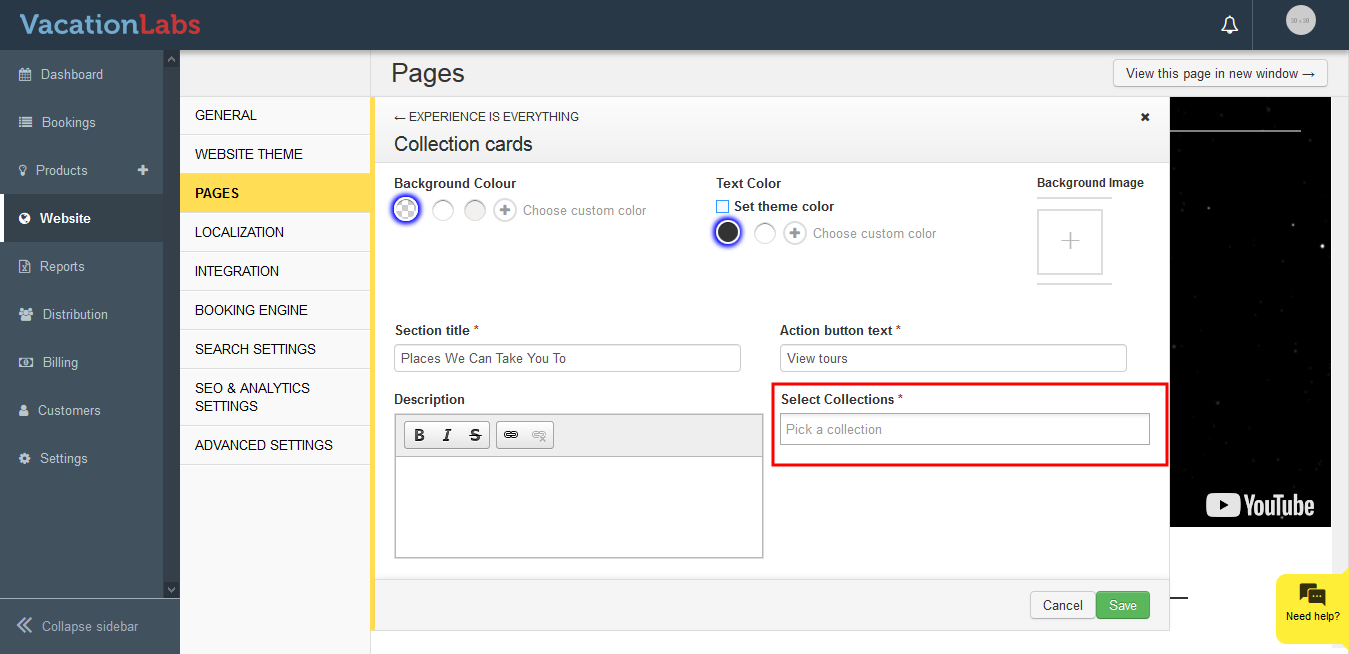1349x654 pixels.
Task: Select the transparent background colour swatch
Action: (x=406, y=210)
